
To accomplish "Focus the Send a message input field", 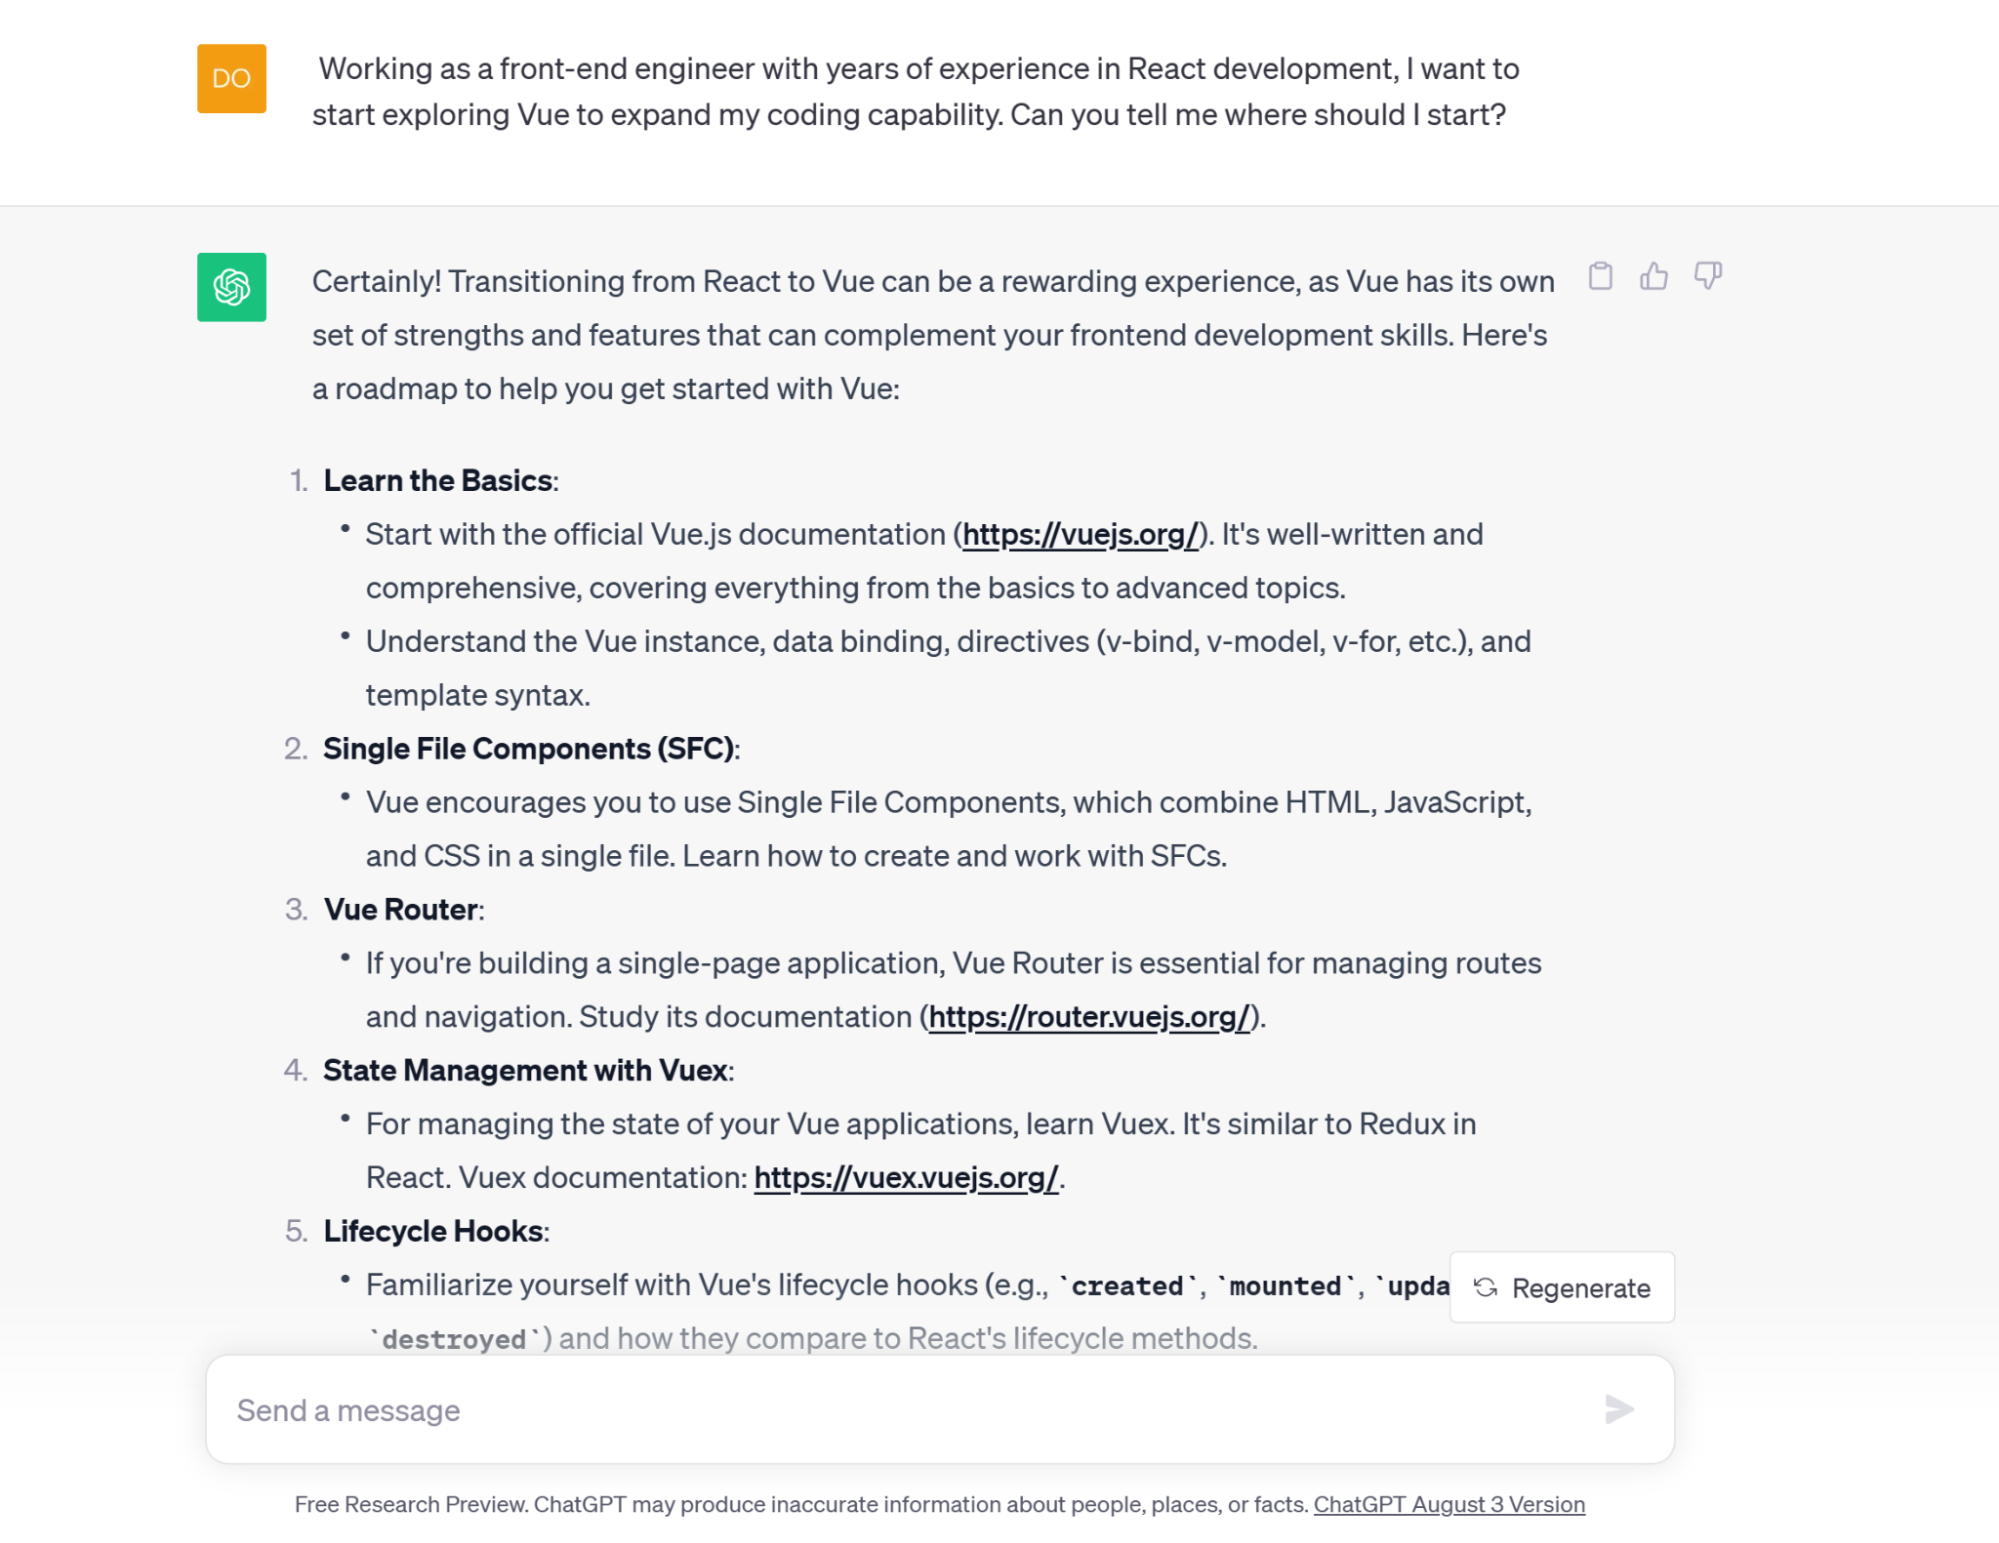I will (x=940, y=1409).
